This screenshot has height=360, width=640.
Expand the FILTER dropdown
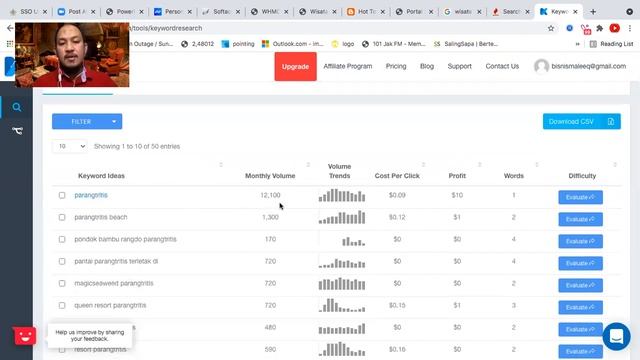point(87,122)
